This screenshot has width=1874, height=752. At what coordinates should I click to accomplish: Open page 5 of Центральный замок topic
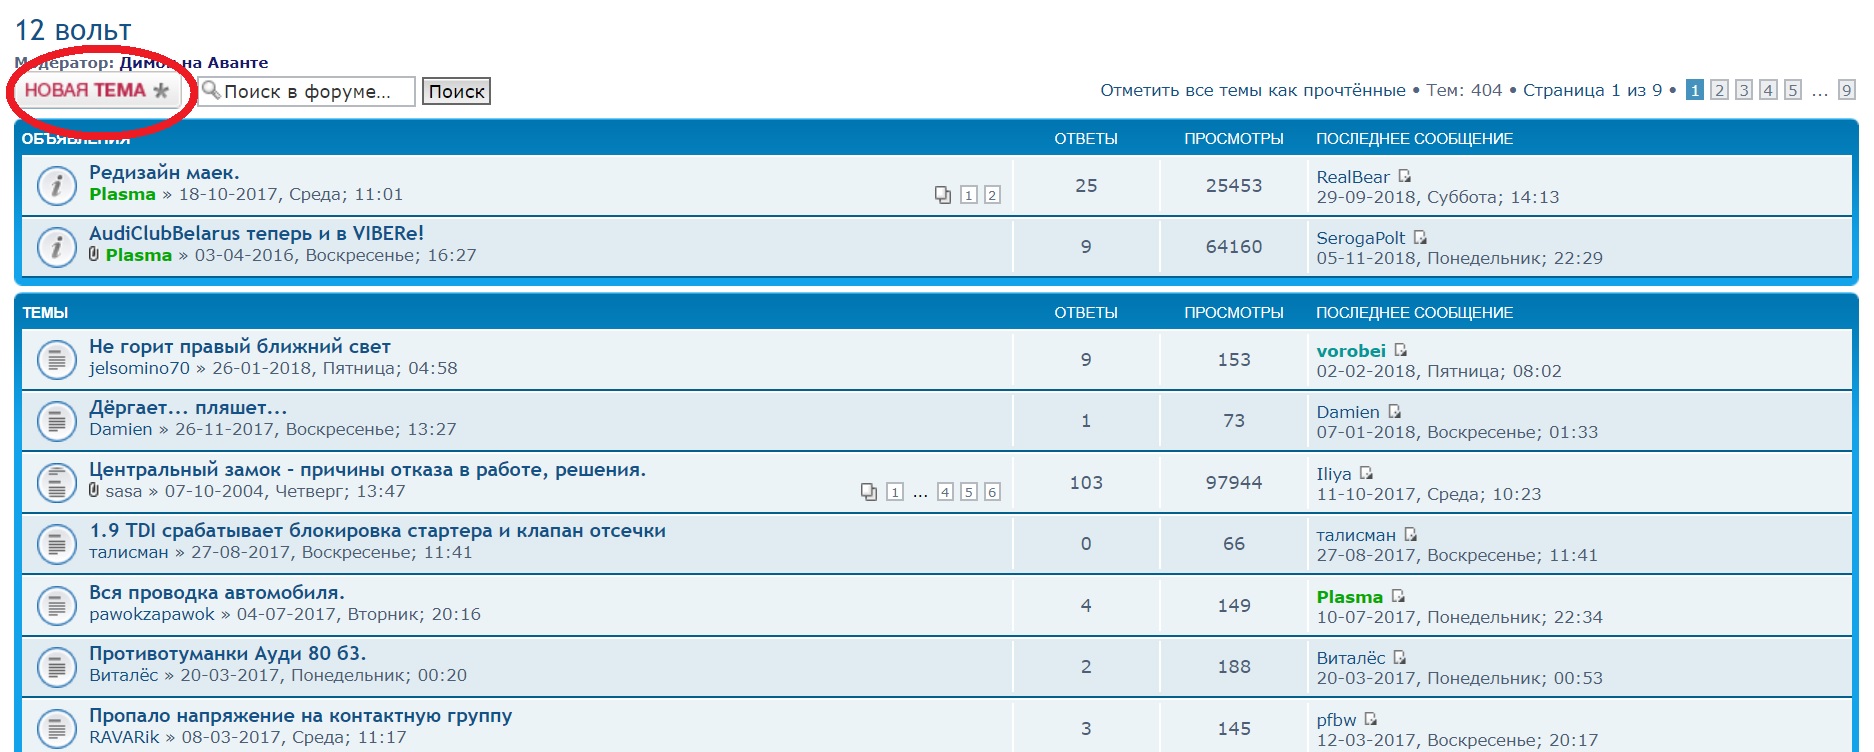pyautogui.click(x=968, y=492)
